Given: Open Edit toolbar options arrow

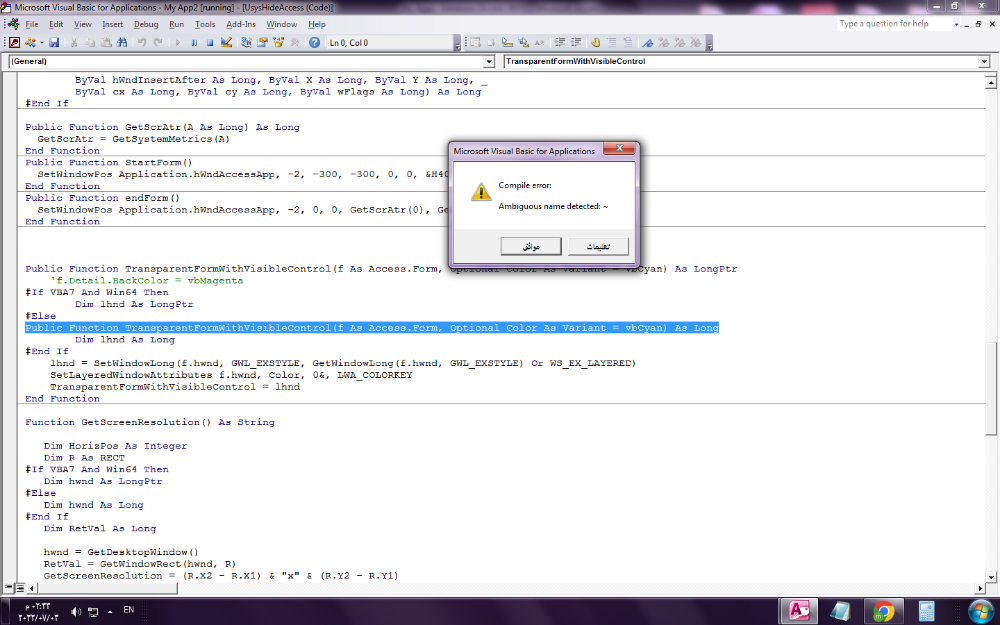Looking at the screenshot, I should [x=709, y=43].
